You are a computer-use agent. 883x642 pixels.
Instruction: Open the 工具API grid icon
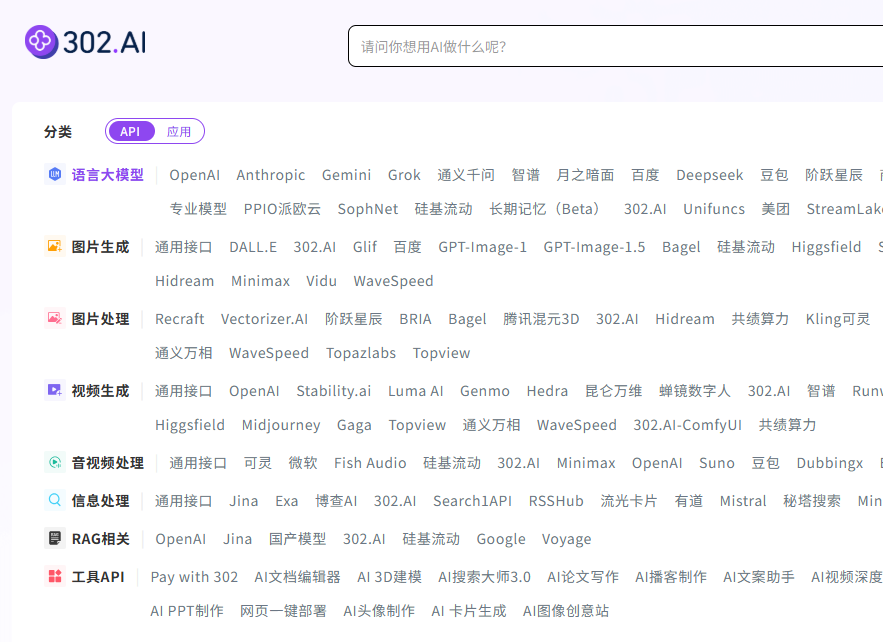55,576
